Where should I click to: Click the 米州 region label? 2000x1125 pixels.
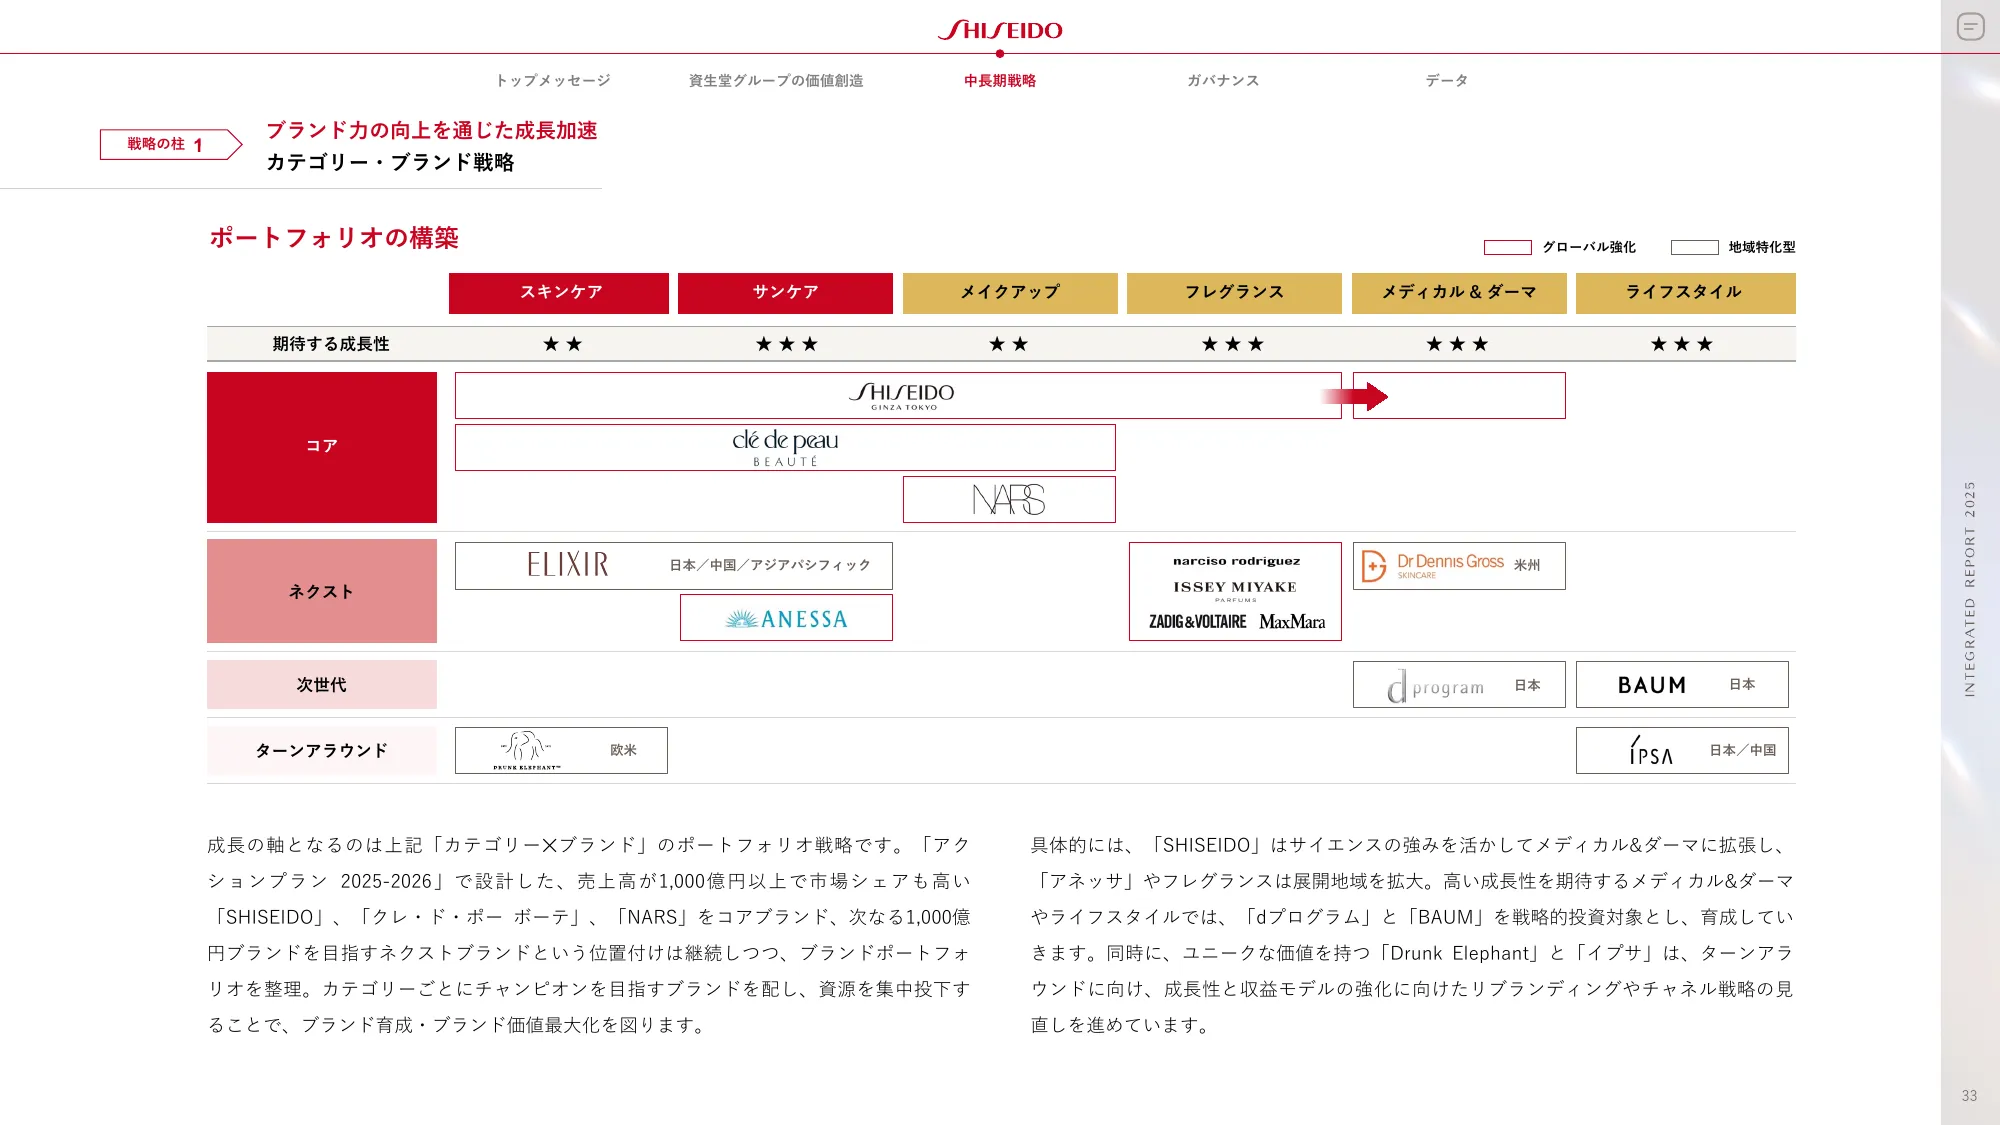[1527, 566]
